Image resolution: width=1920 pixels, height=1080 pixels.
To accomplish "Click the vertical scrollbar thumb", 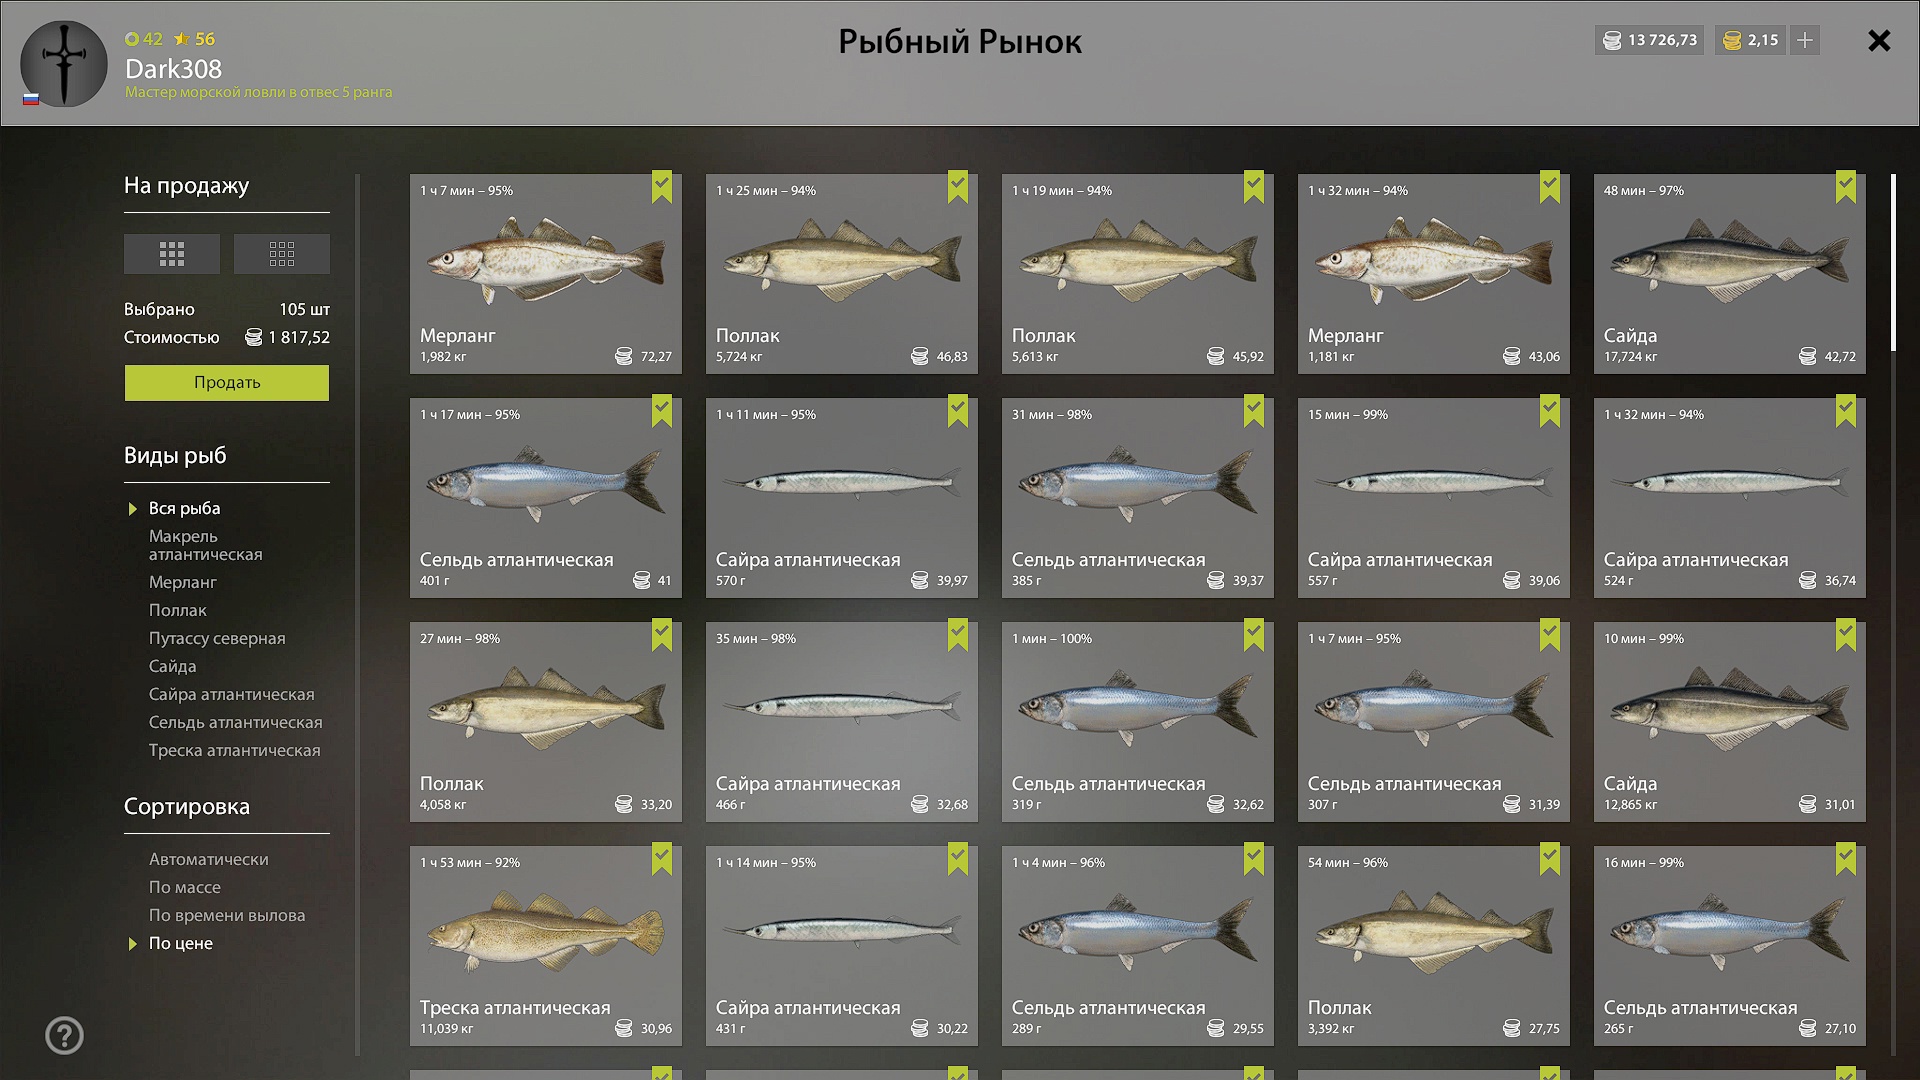I will click(1893, 263).
